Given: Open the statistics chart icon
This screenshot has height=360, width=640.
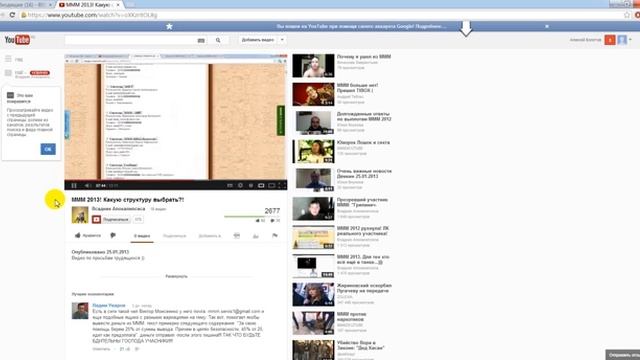Looking at the screenshot, I should tap(256, 236).
